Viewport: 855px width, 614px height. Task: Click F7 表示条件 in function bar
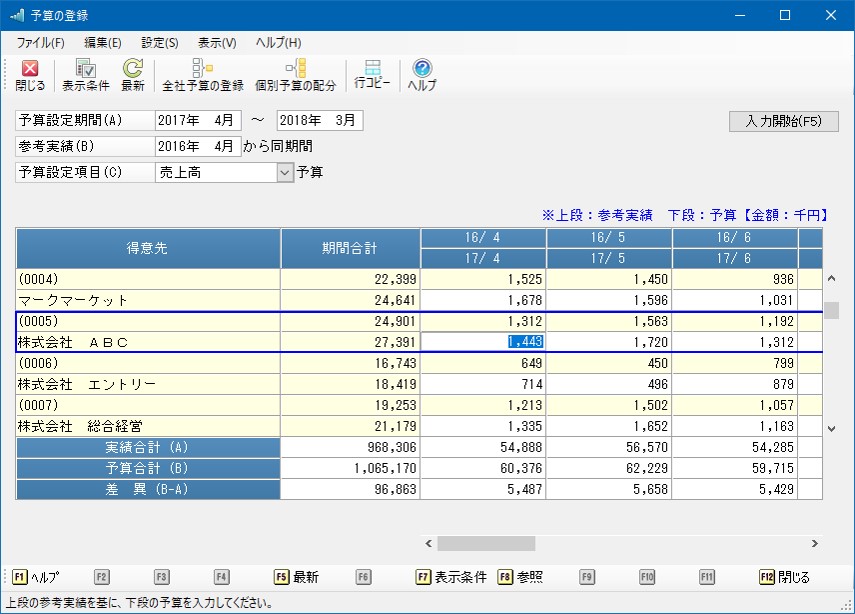click(451, 577)
